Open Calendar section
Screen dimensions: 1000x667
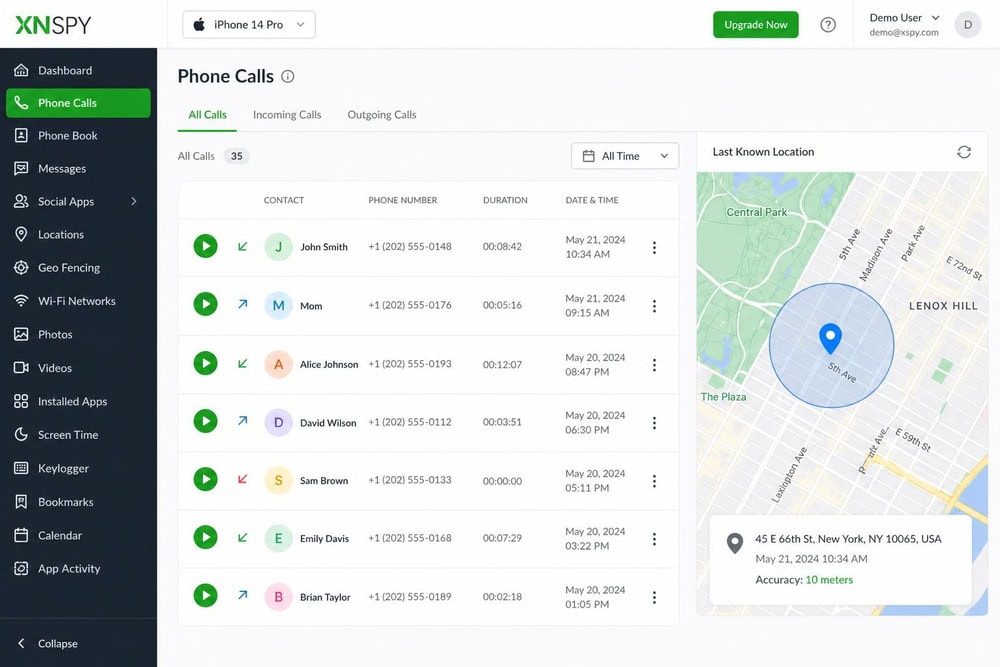[78, 535]
